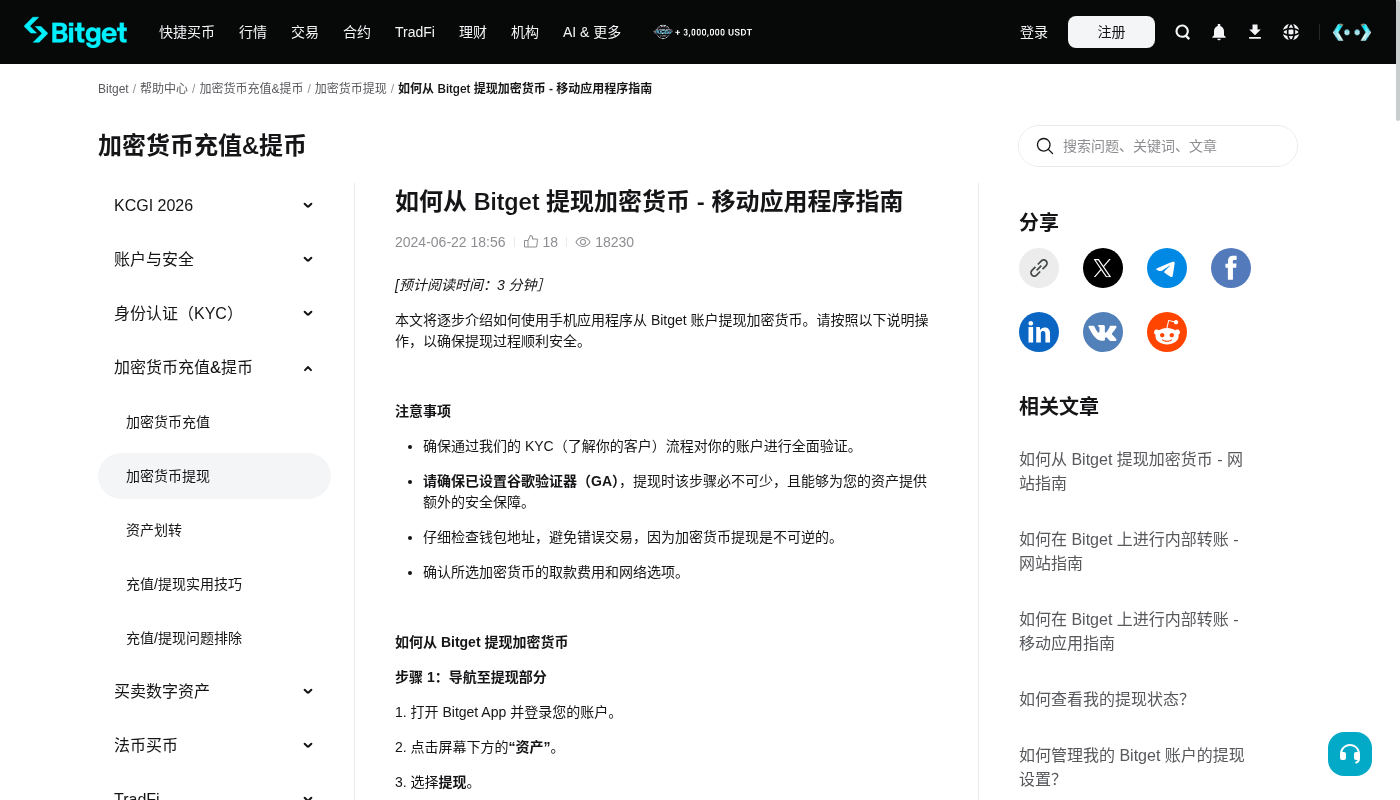This screenshot has height=800, width=1400.
Task: Collapse the 加密货币充值&提币 sidebar section
Action: pyautogui.click(x=214, y=367)
